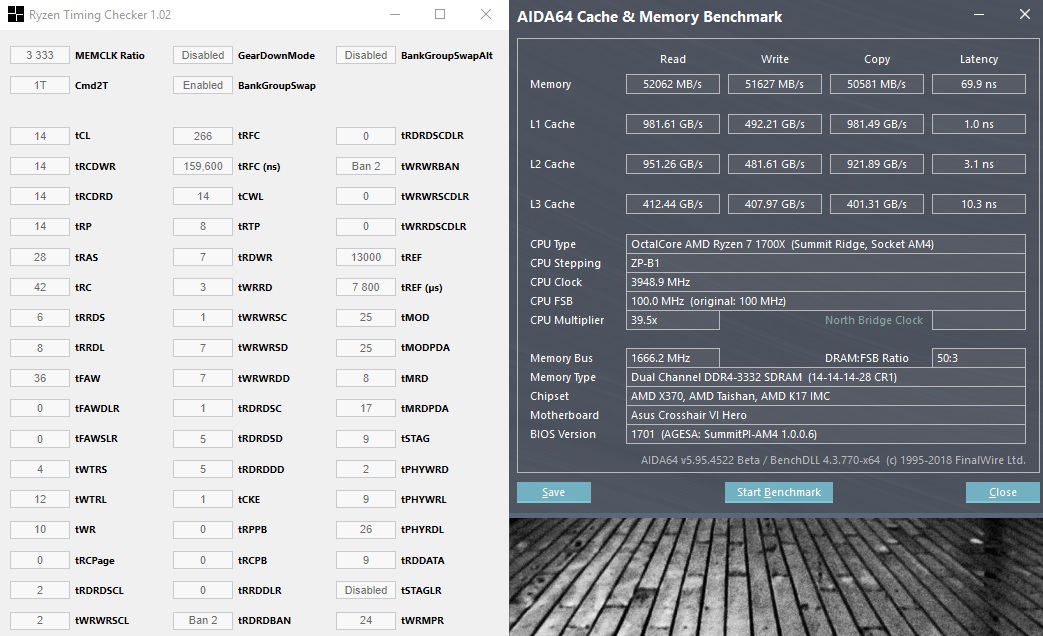The image size is (1043, 636).
Task: Select the tREF (µs) value 7 800
Action: tap(366, 287)
